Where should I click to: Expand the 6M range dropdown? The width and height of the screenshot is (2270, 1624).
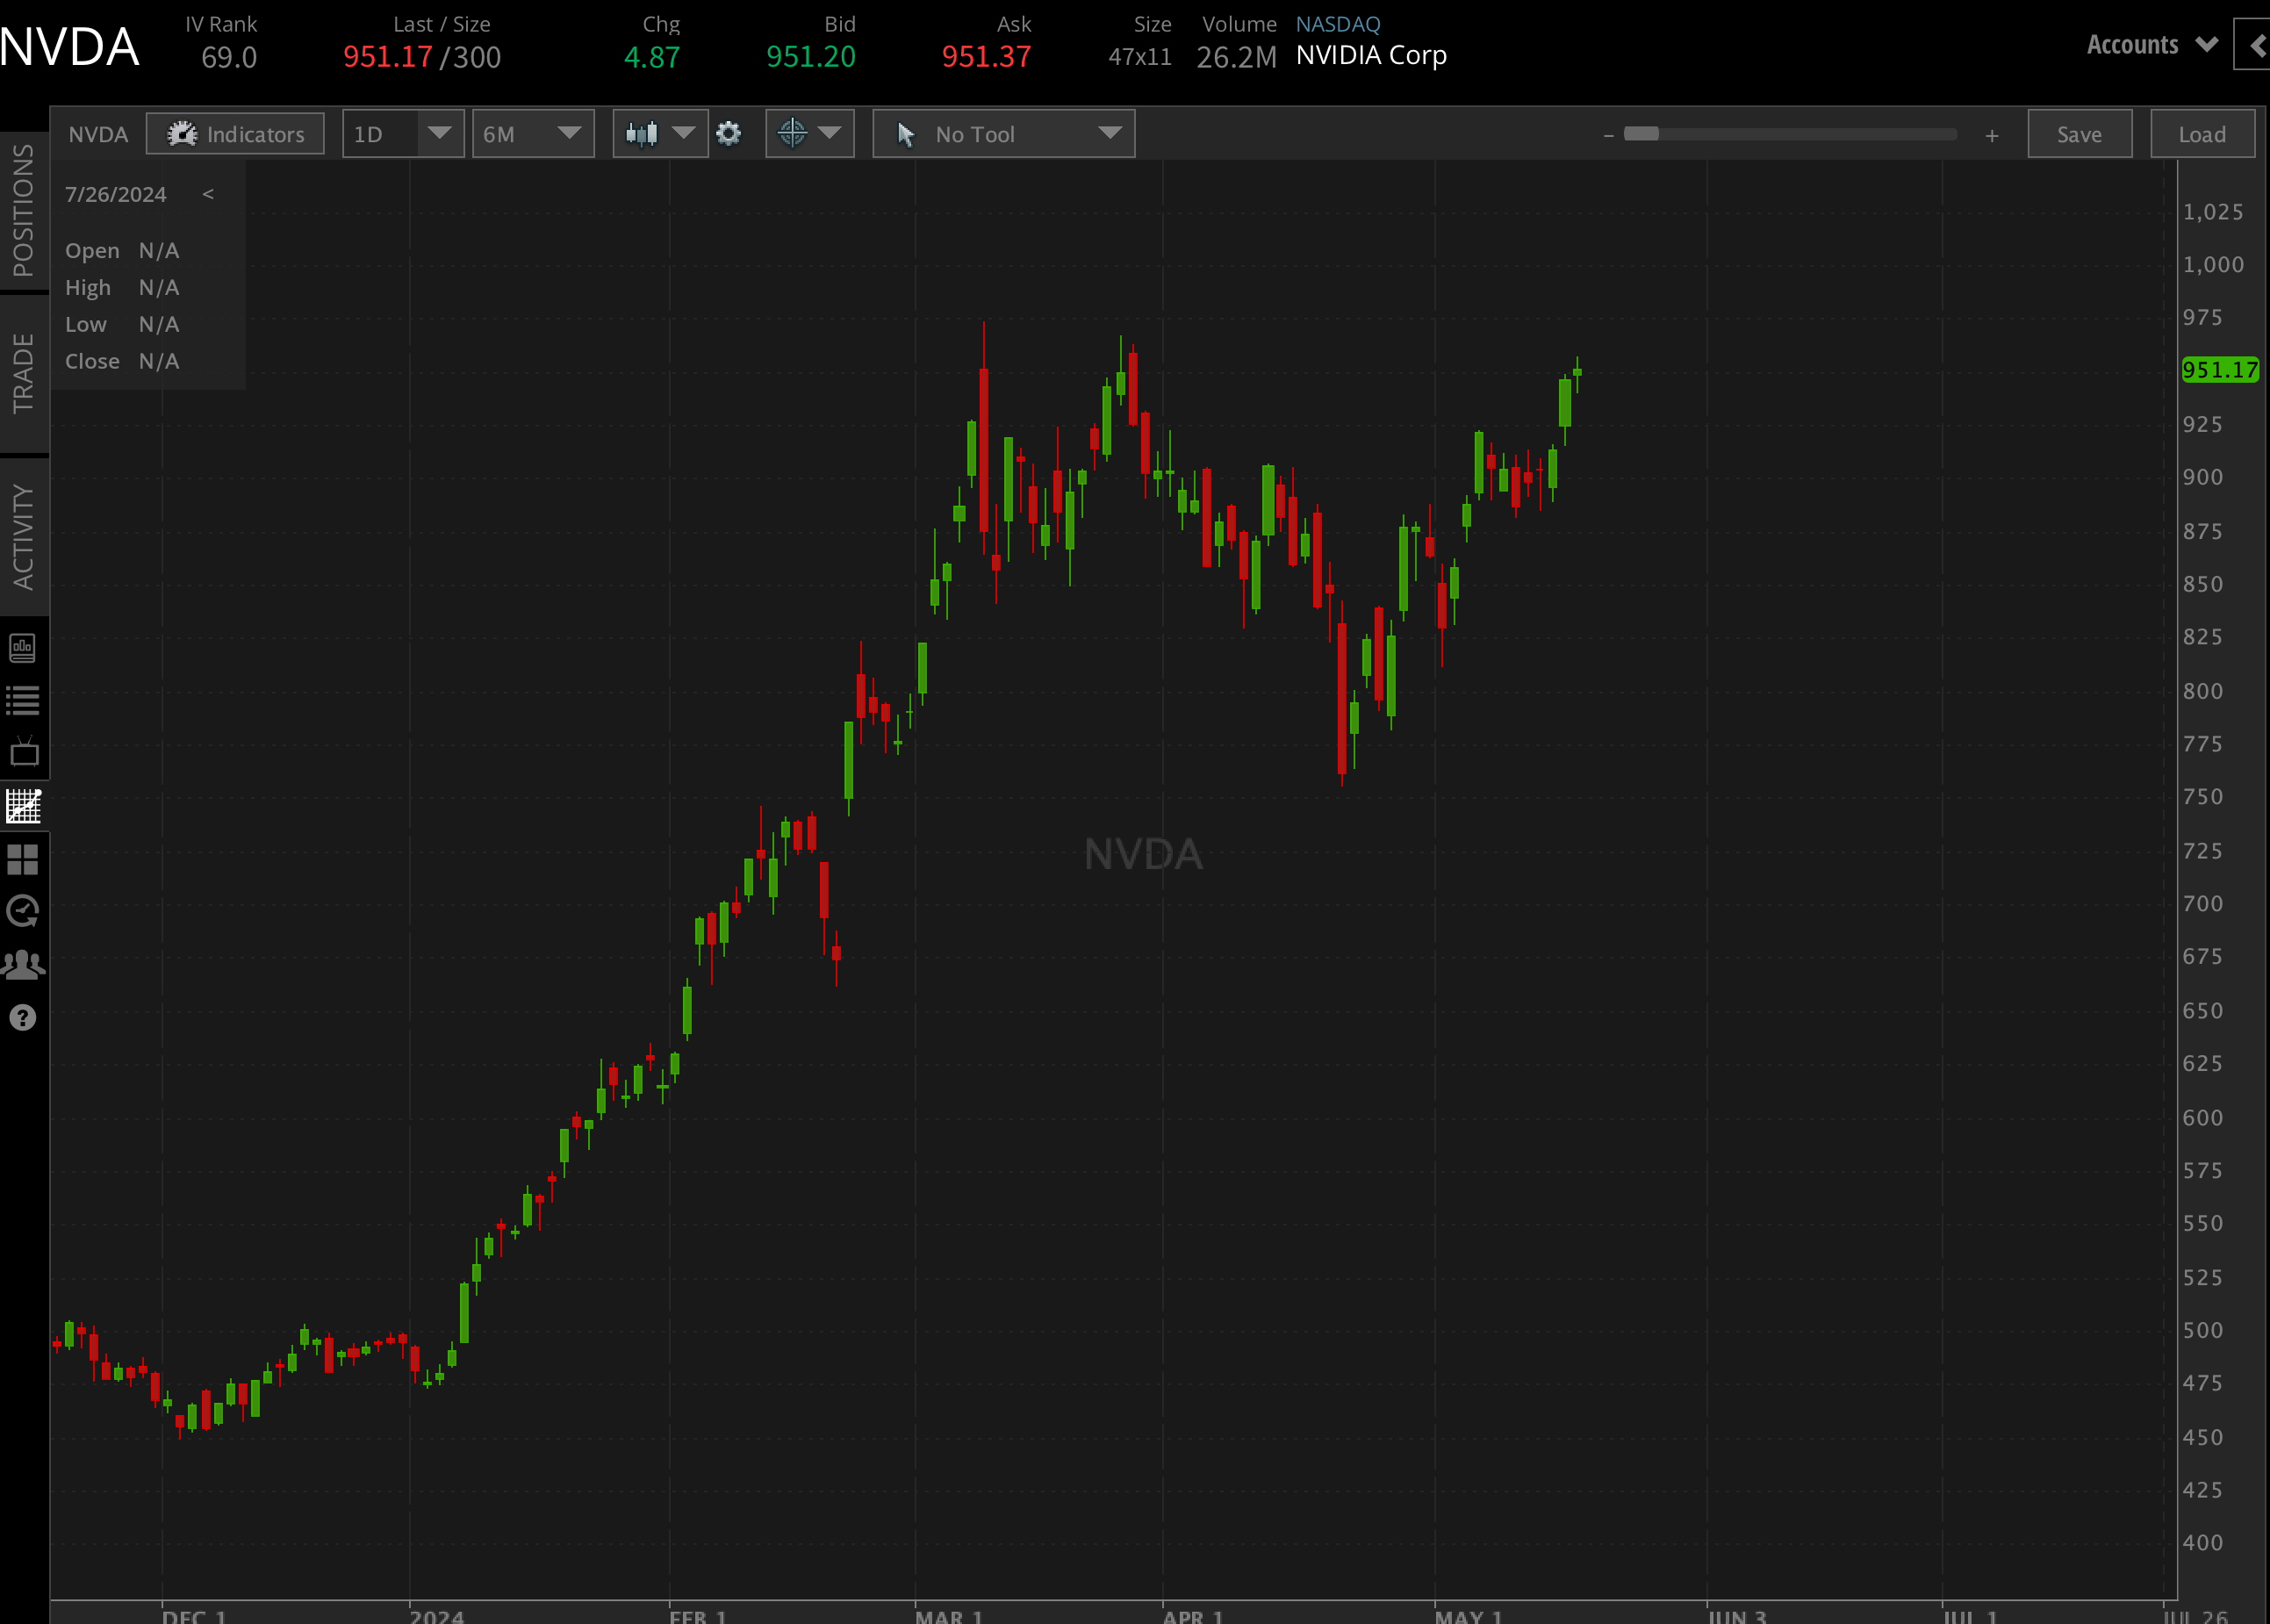[x=570, y=133]
